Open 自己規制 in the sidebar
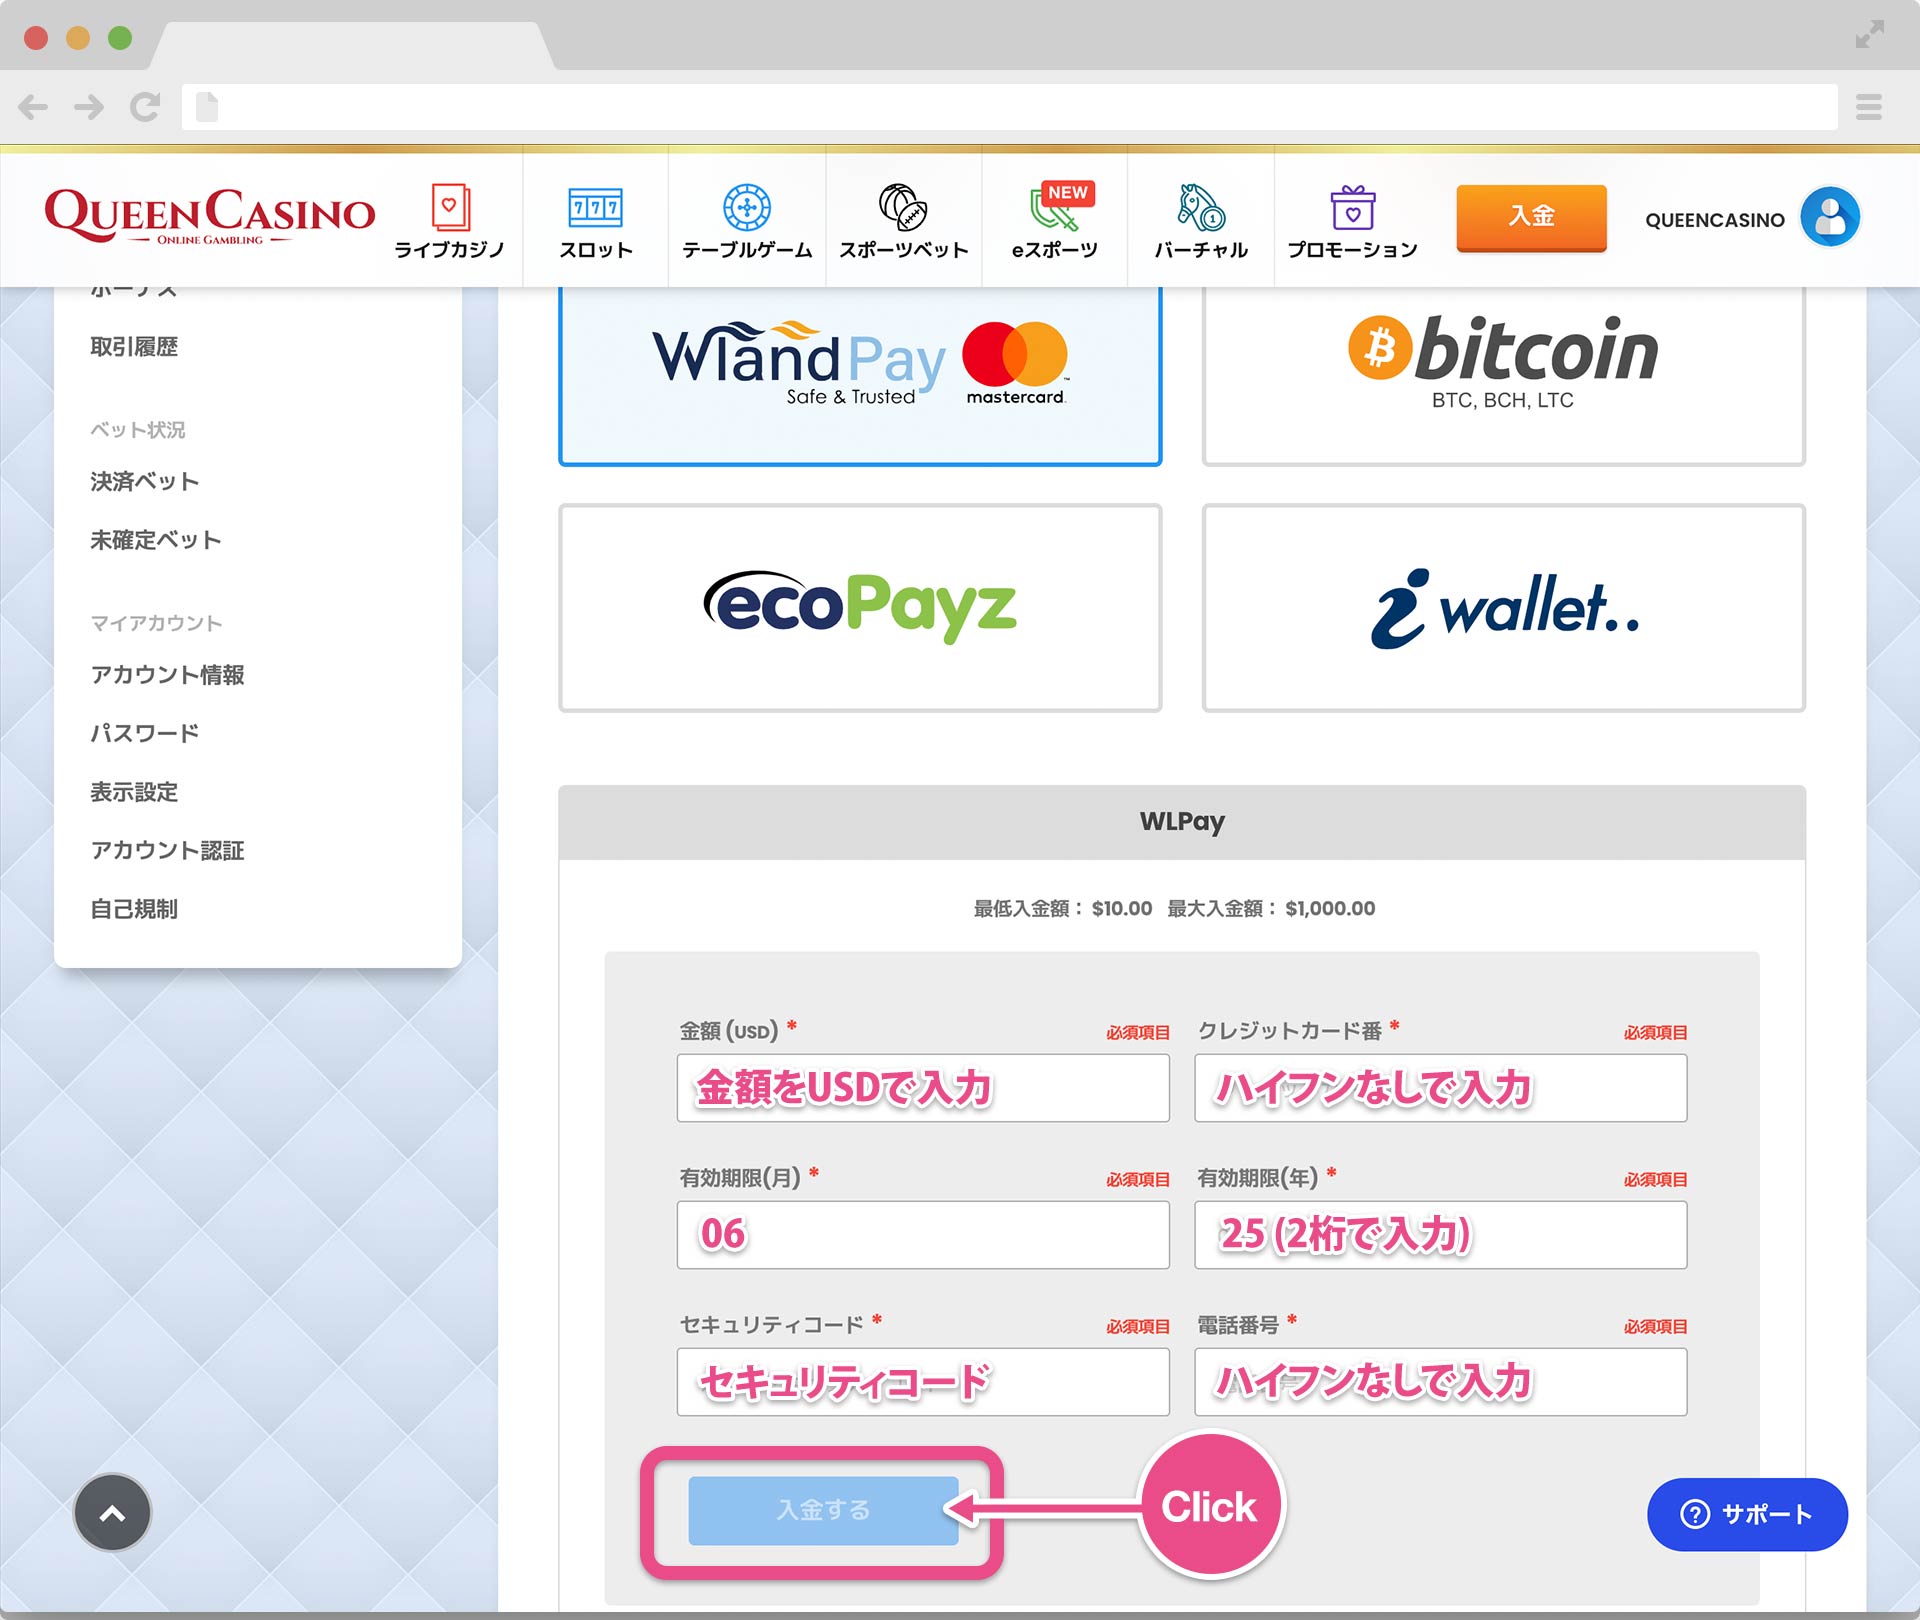 [134, 909]
